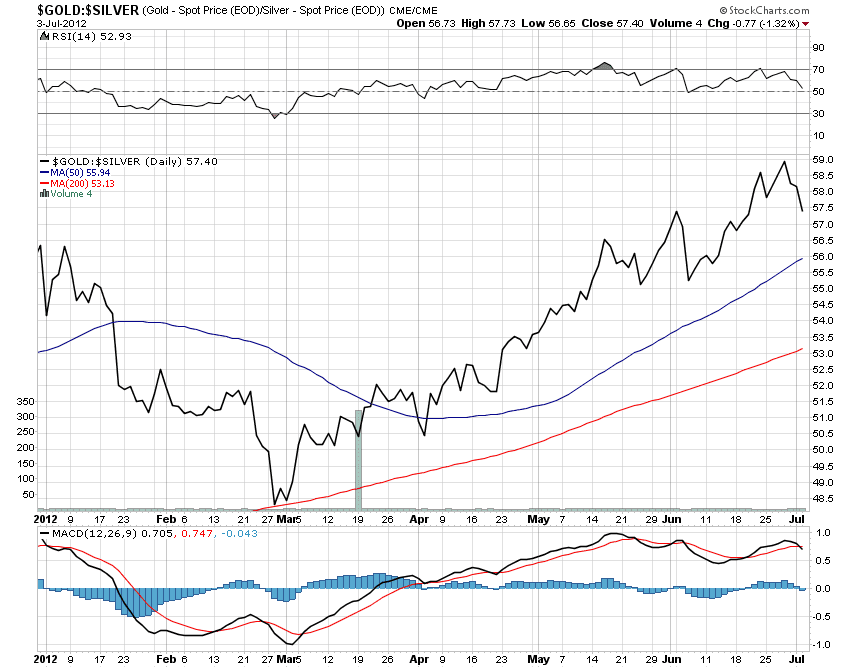The image size is (850, 668).
Task: Click the 56.0 price axis label
Action: tap(822, 256)
